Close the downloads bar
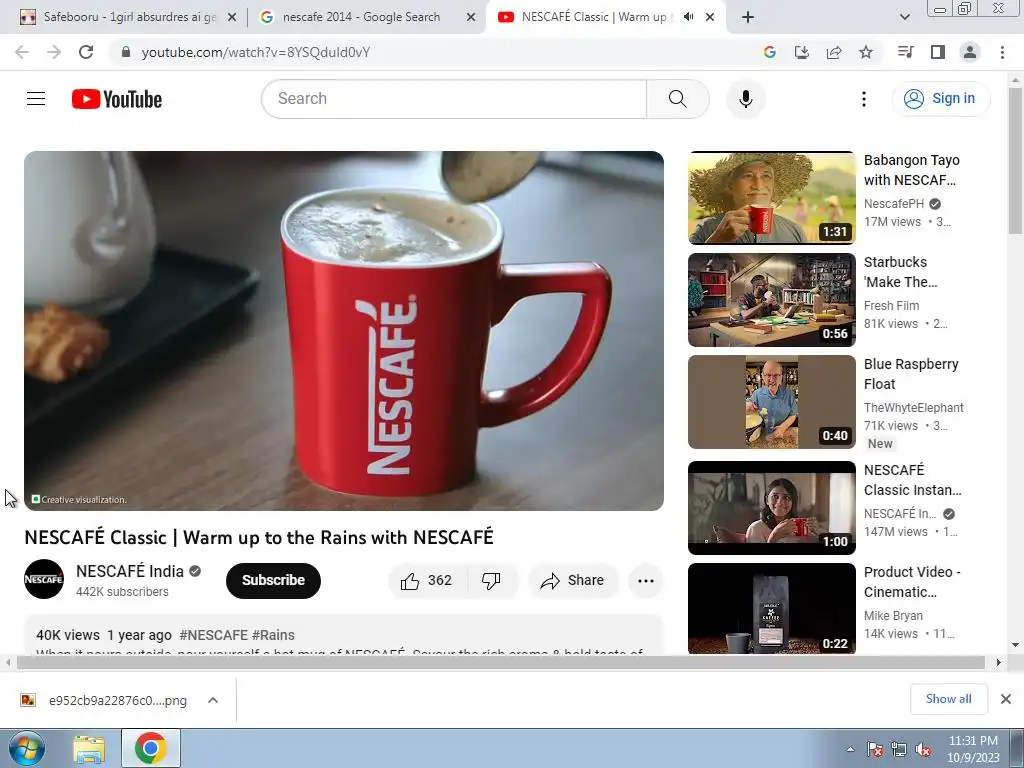 pyautogui.click(x=1006, y=699)
